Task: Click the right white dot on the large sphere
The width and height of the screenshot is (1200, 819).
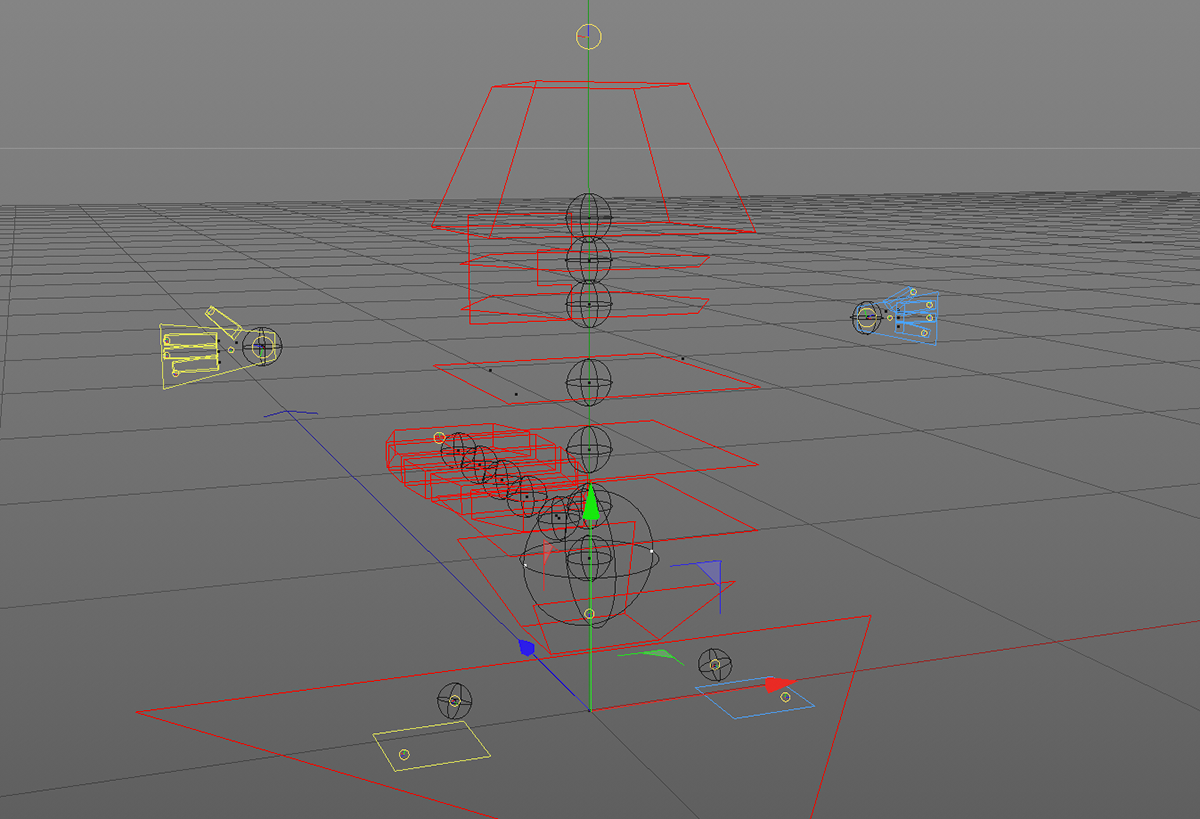Action: point(651,551)
